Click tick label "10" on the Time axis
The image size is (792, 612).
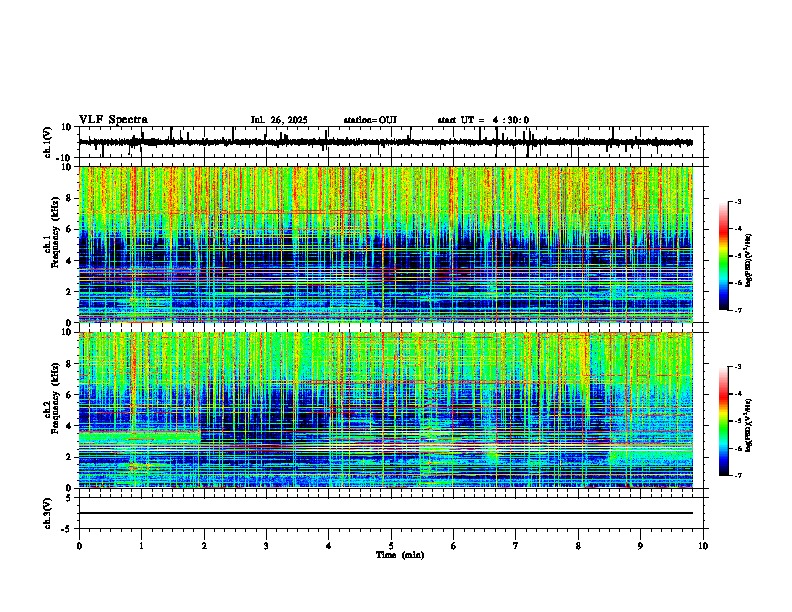click(x=703, y=546)
